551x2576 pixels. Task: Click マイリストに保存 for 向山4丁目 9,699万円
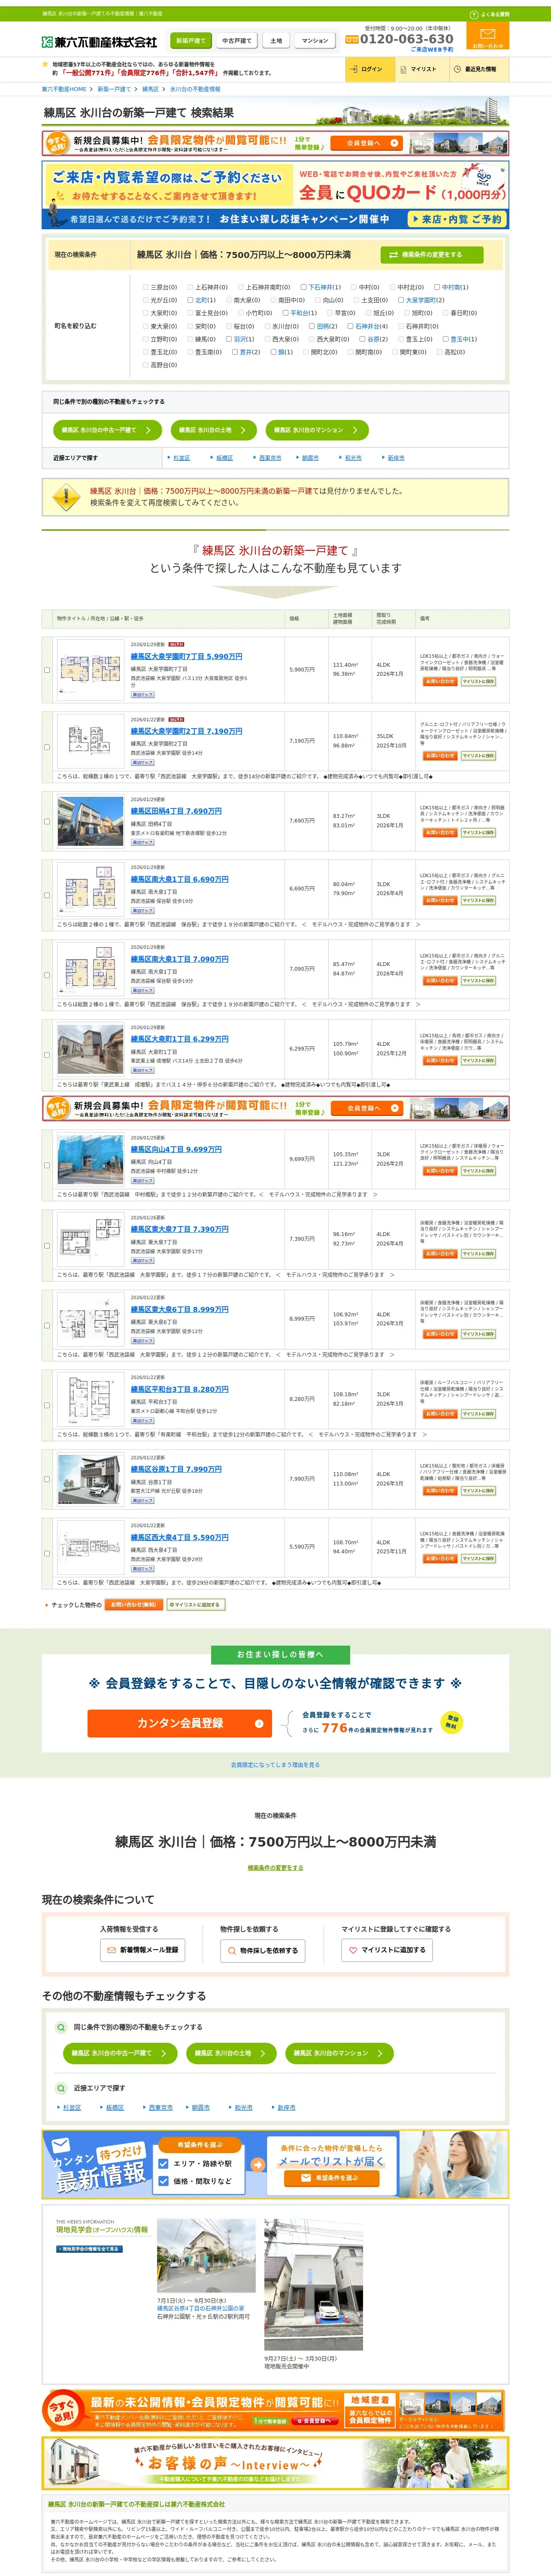point(478,1170)
